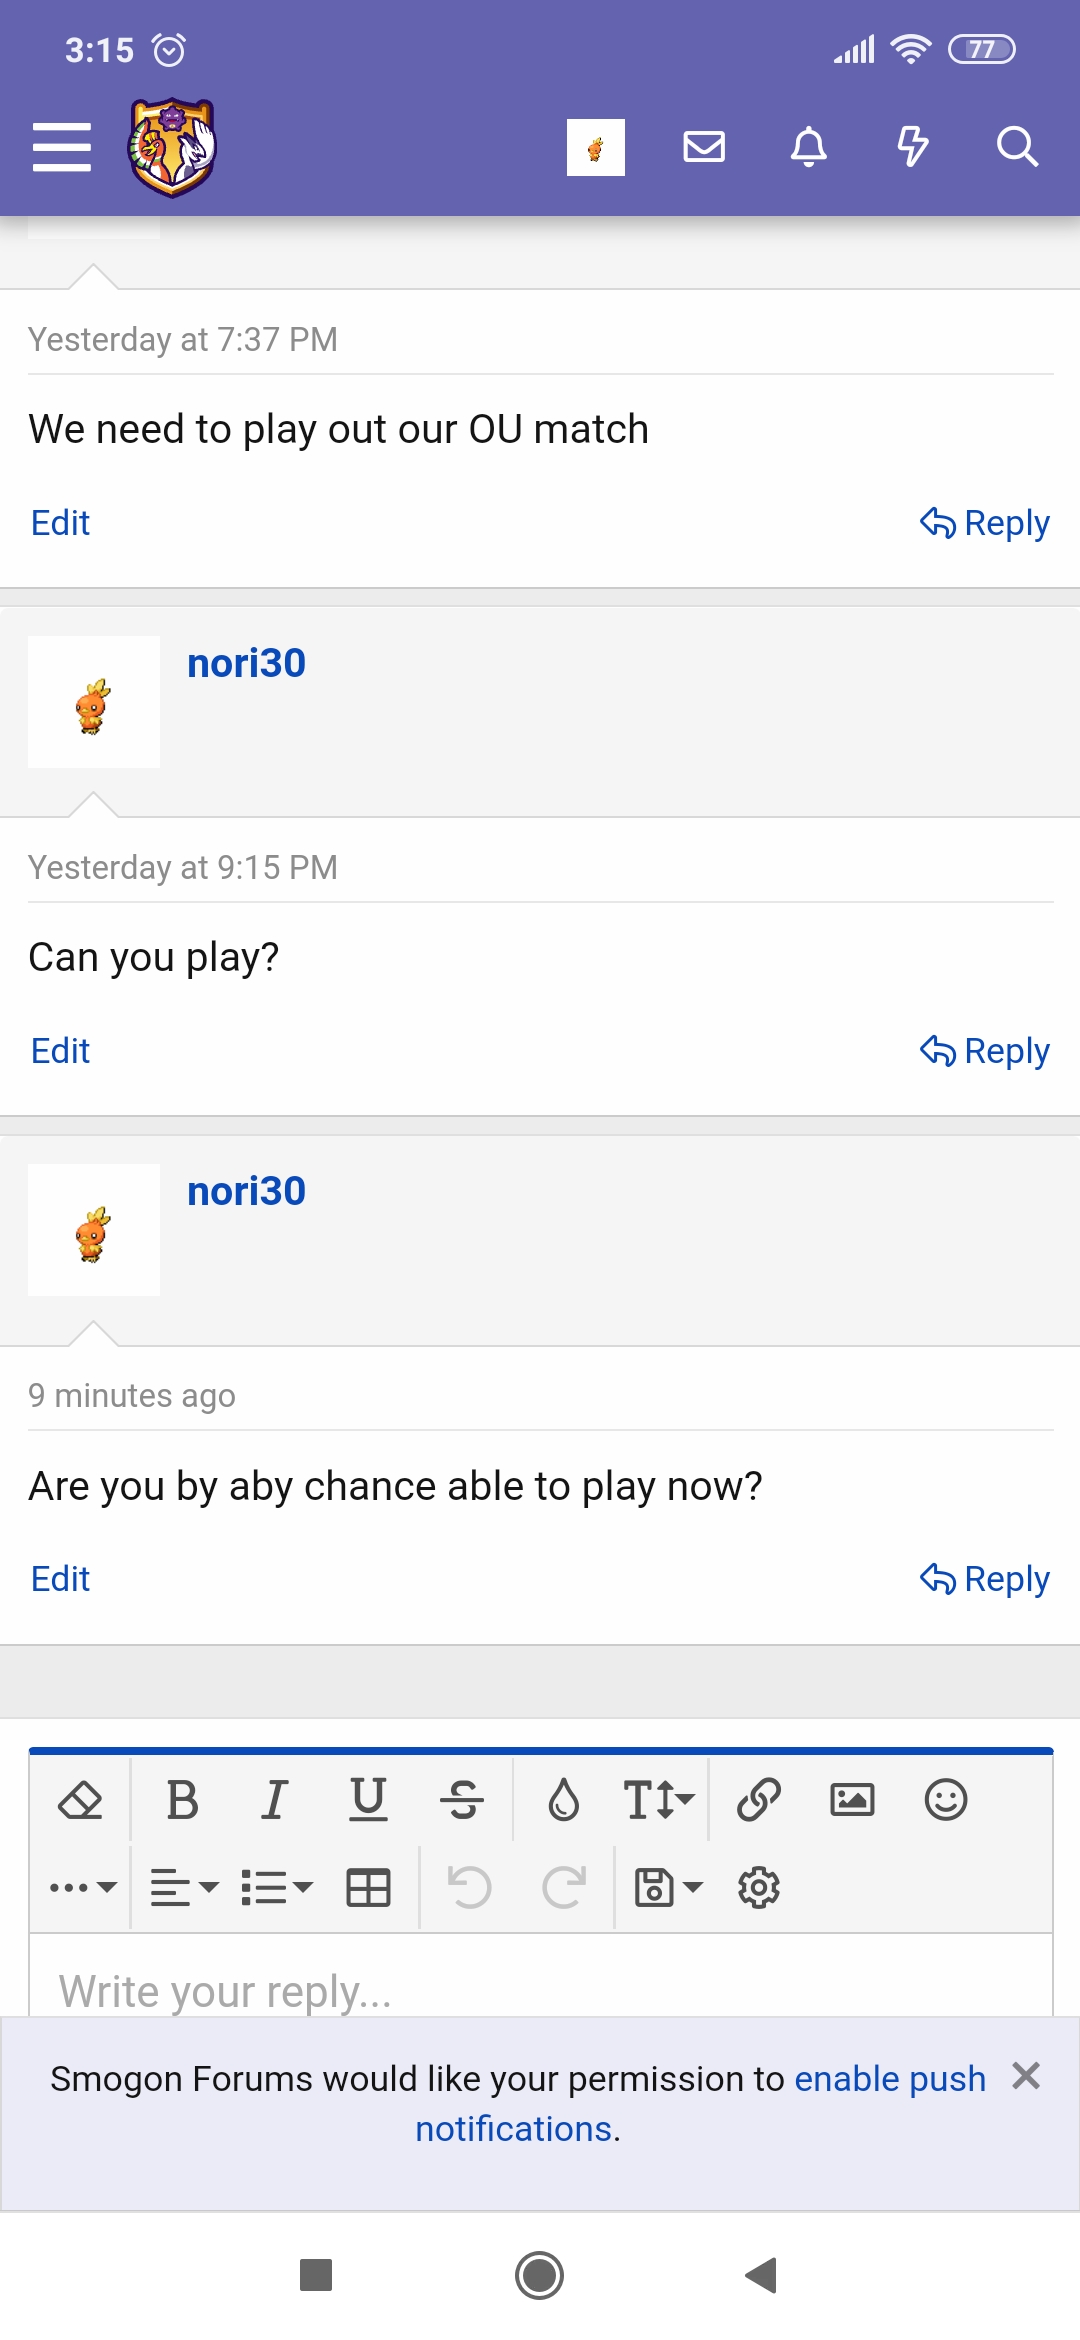This screenshot has height=2340, width=1080.
Task: Open the search magnifier icon
Action: 1017,147
